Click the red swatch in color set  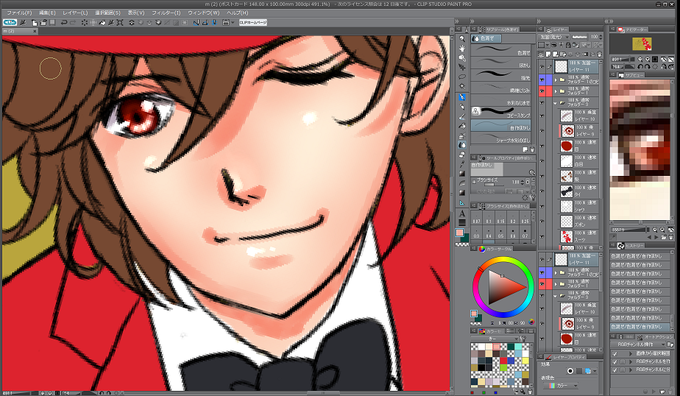pyautogui.click(x=503, y=360)
